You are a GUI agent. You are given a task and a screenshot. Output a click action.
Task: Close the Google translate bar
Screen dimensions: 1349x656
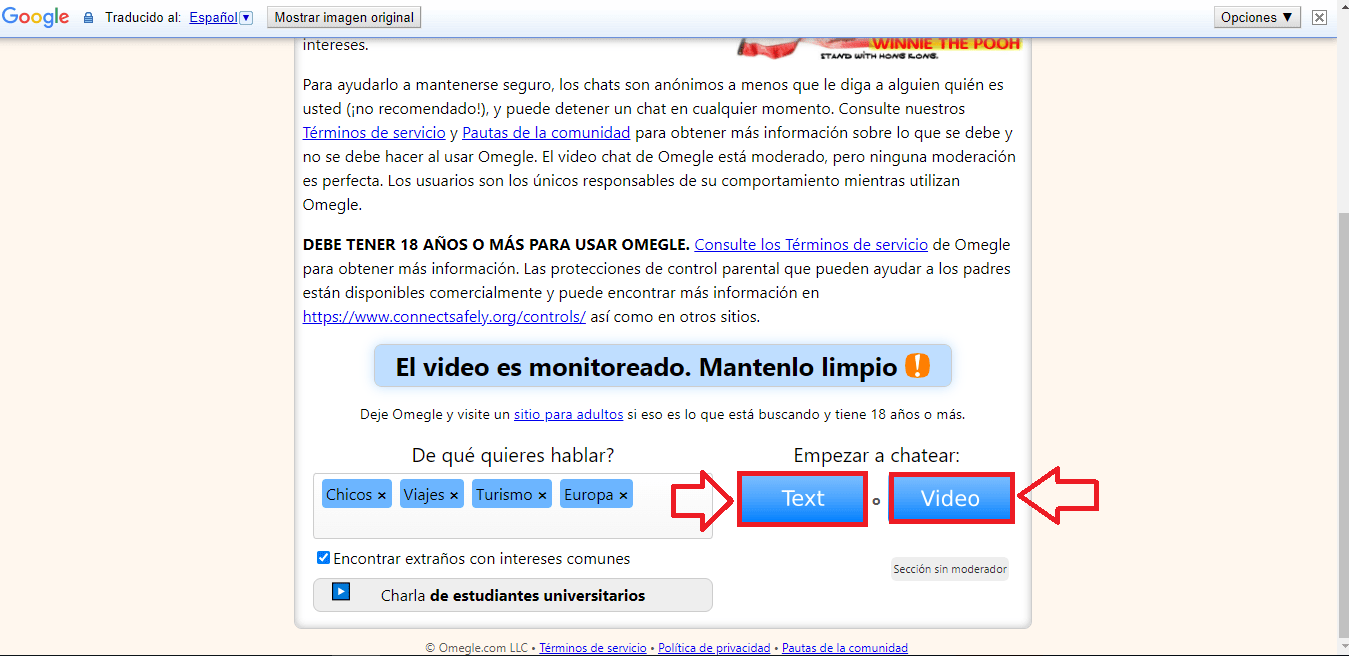[x=1320, y=17]
